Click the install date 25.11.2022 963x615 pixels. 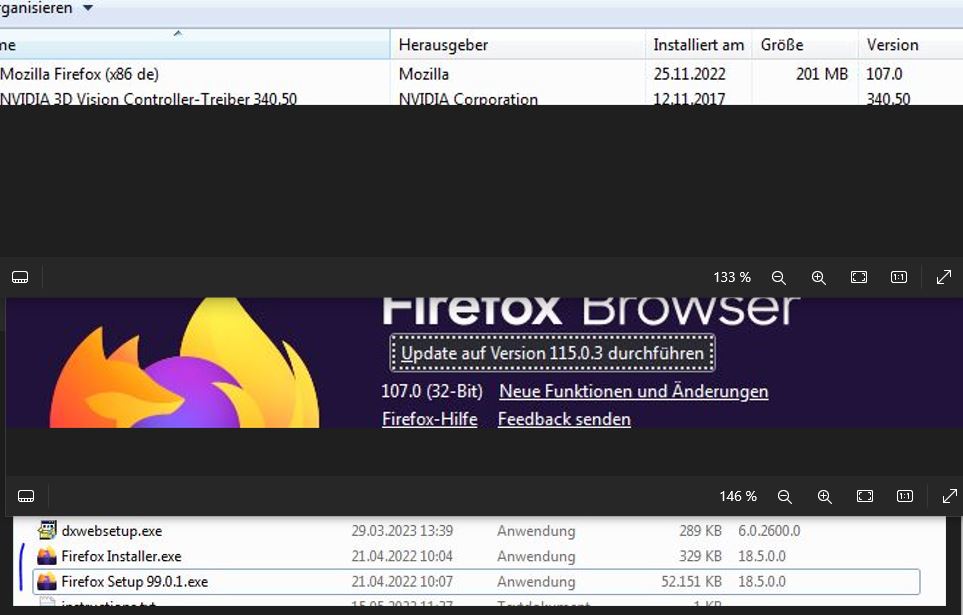pyautogui.click(x=689, y=74)
